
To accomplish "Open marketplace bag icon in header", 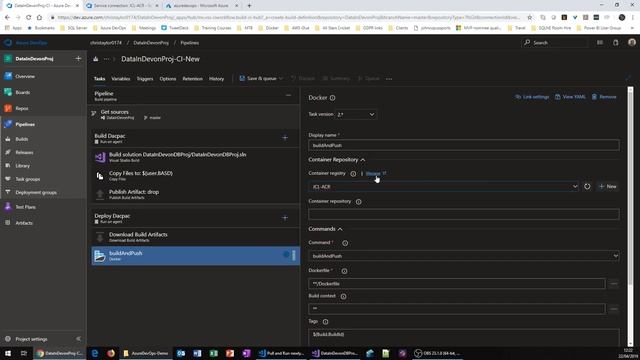I will click(616, 43).
